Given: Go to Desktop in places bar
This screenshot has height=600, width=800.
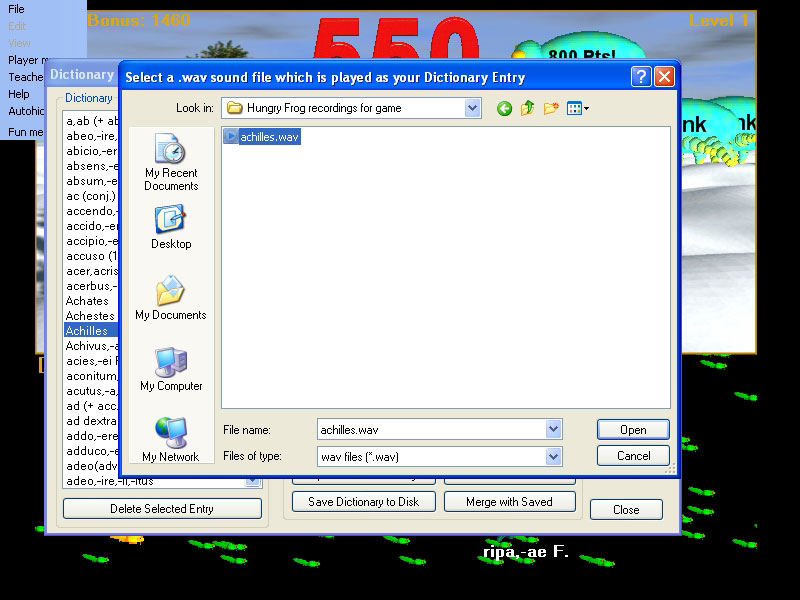Looking at the screenshot, I should pyautogui.click(x=171, y=227).
